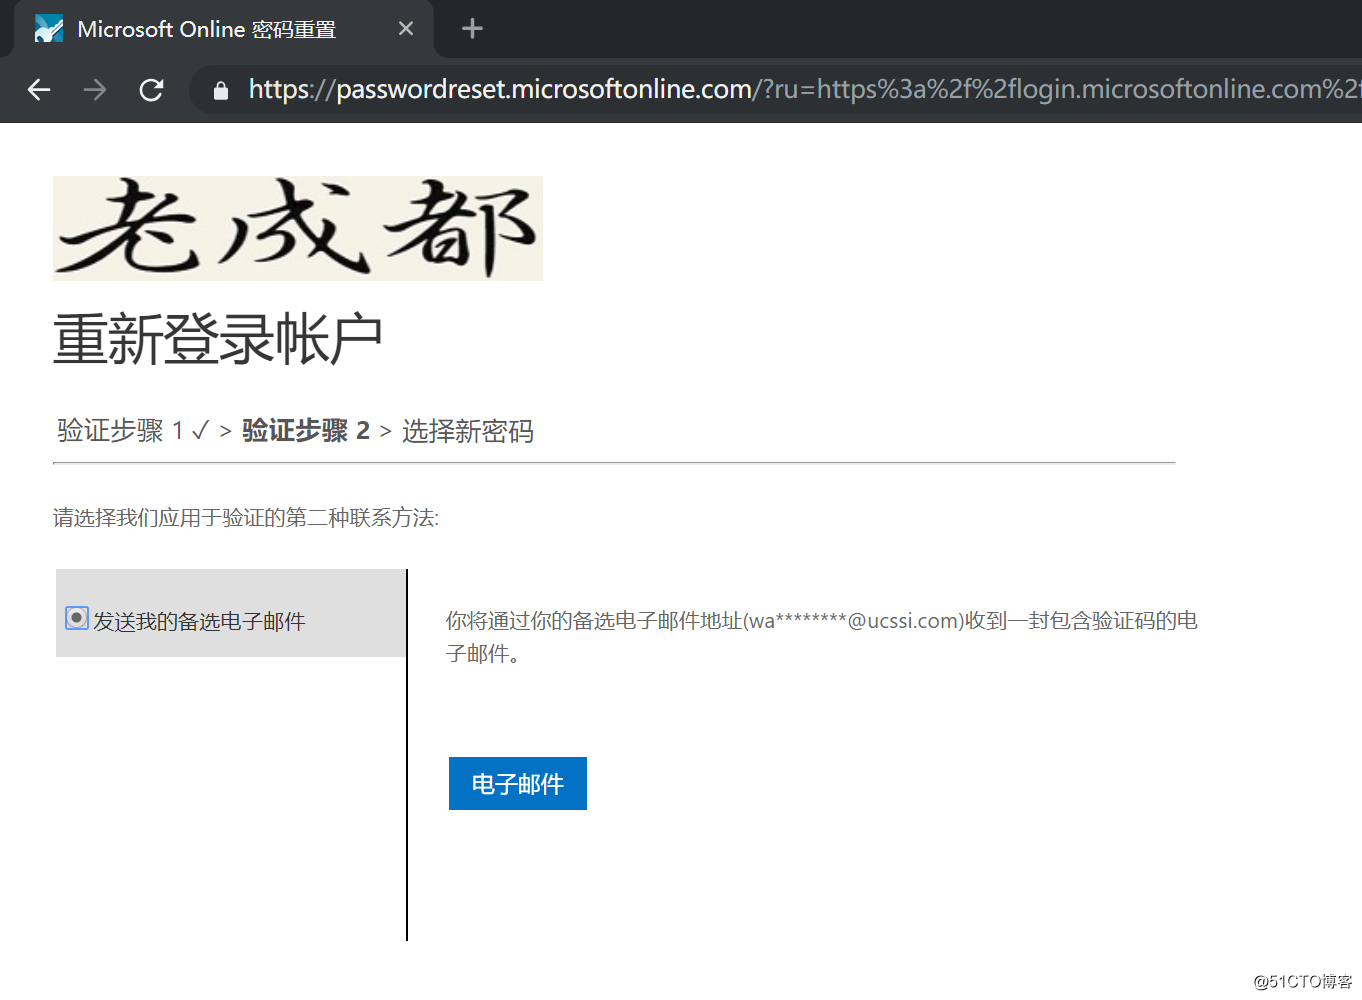Image resolution: width=1362 pixels, height=1000 pixels.
Task: Click the 重新登录帐户 heading
Action: coord(218,339)
